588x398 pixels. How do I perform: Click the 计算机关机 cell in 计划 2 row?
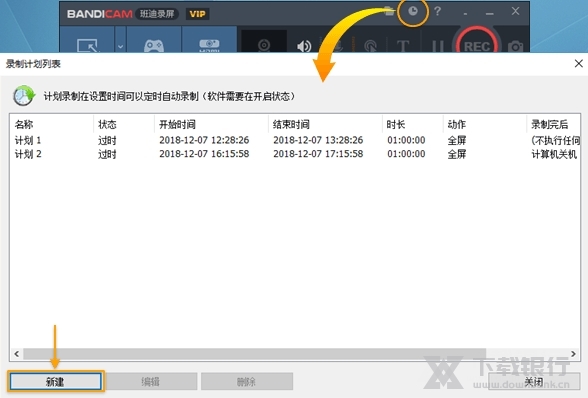554,154
